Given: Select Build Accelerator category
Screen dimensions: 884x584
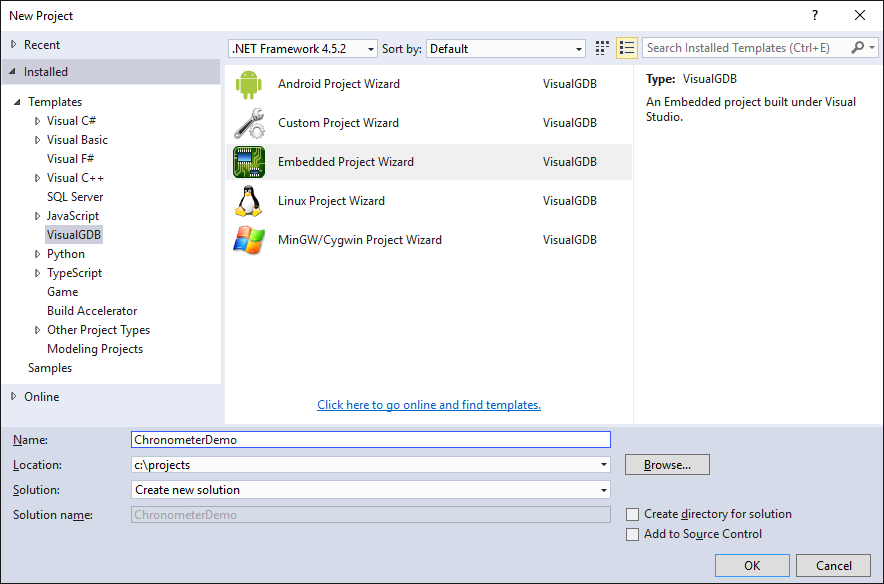Looking at the screenshot, I should point(92,311).
